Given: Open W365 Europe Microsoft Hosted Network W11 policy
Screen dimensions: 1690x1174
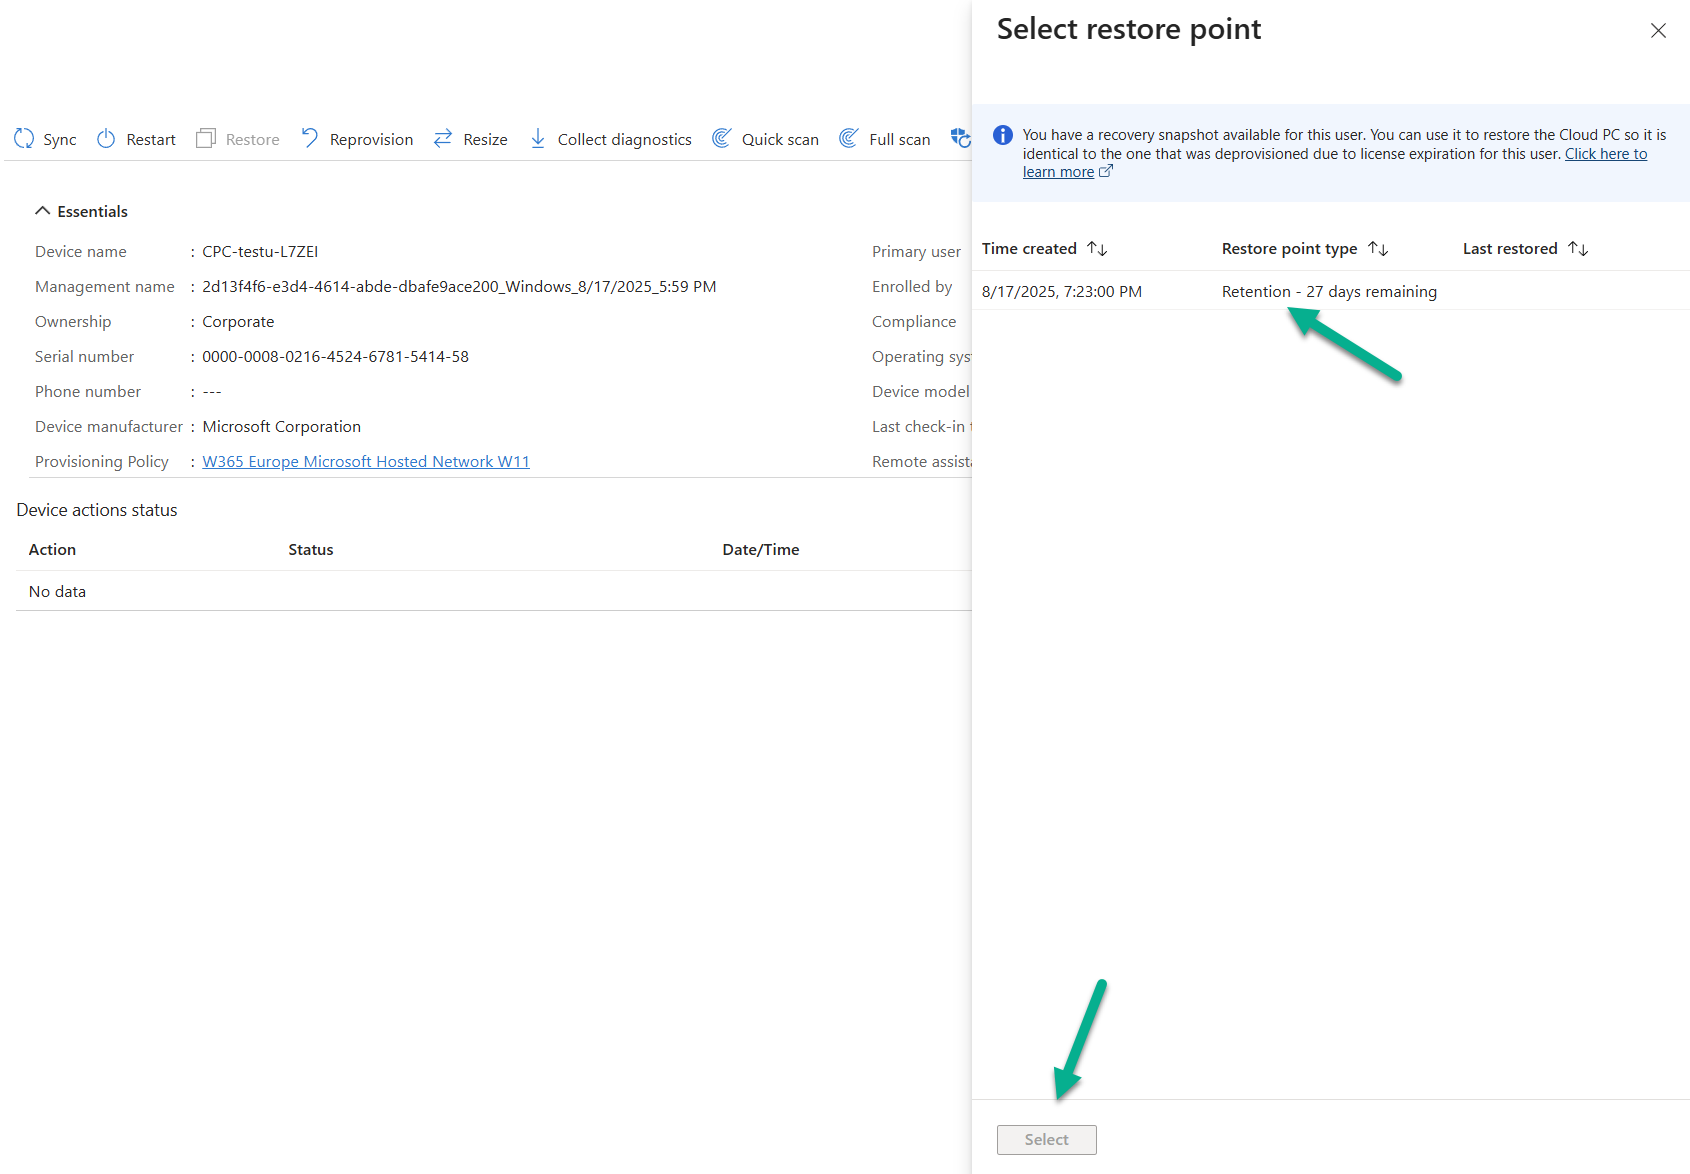Looking at the screenshot, I should tap(366, 461).
